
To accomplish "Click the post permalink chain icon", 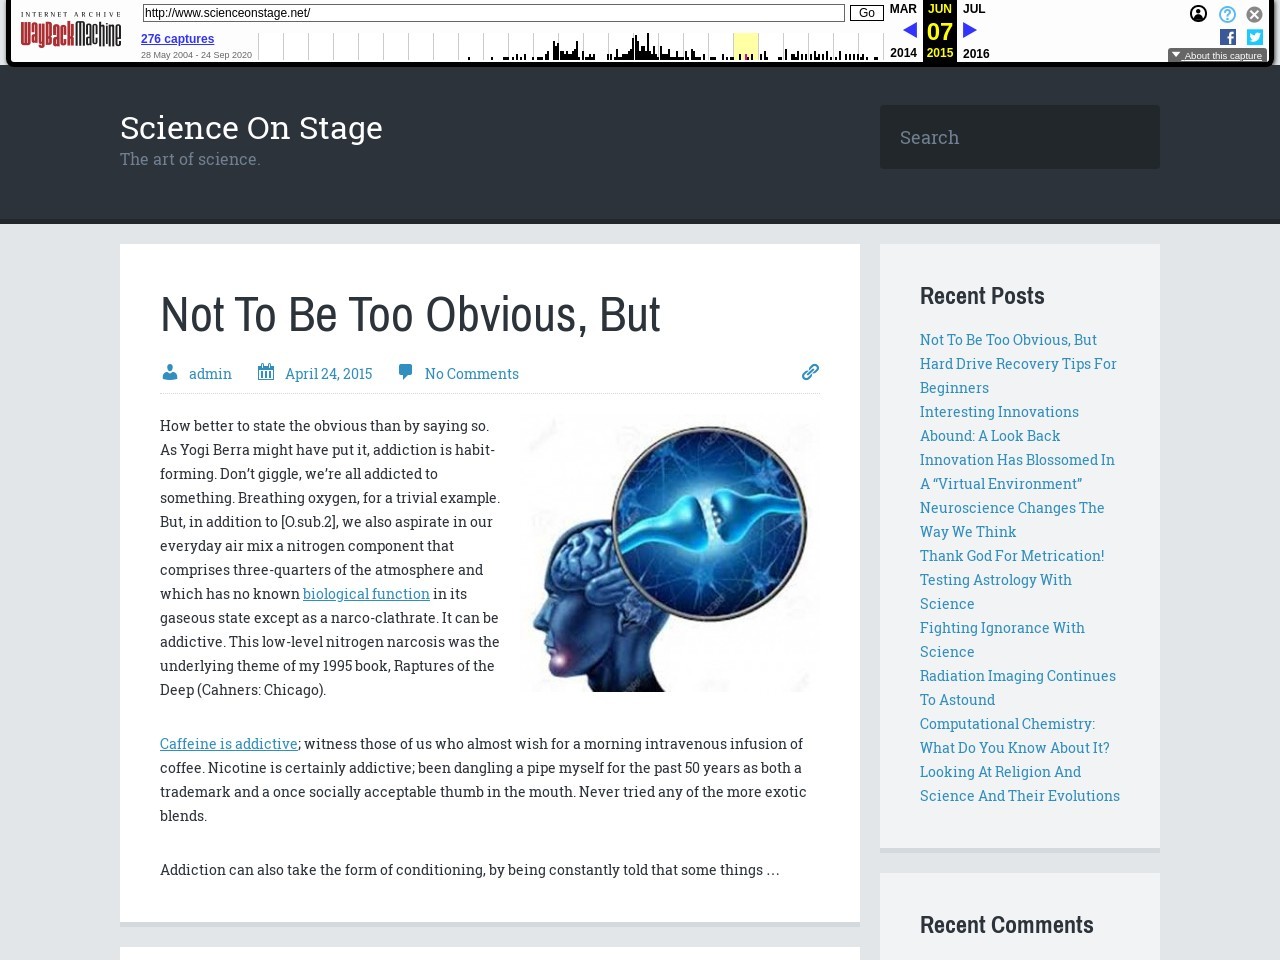I will click(810, 372).
